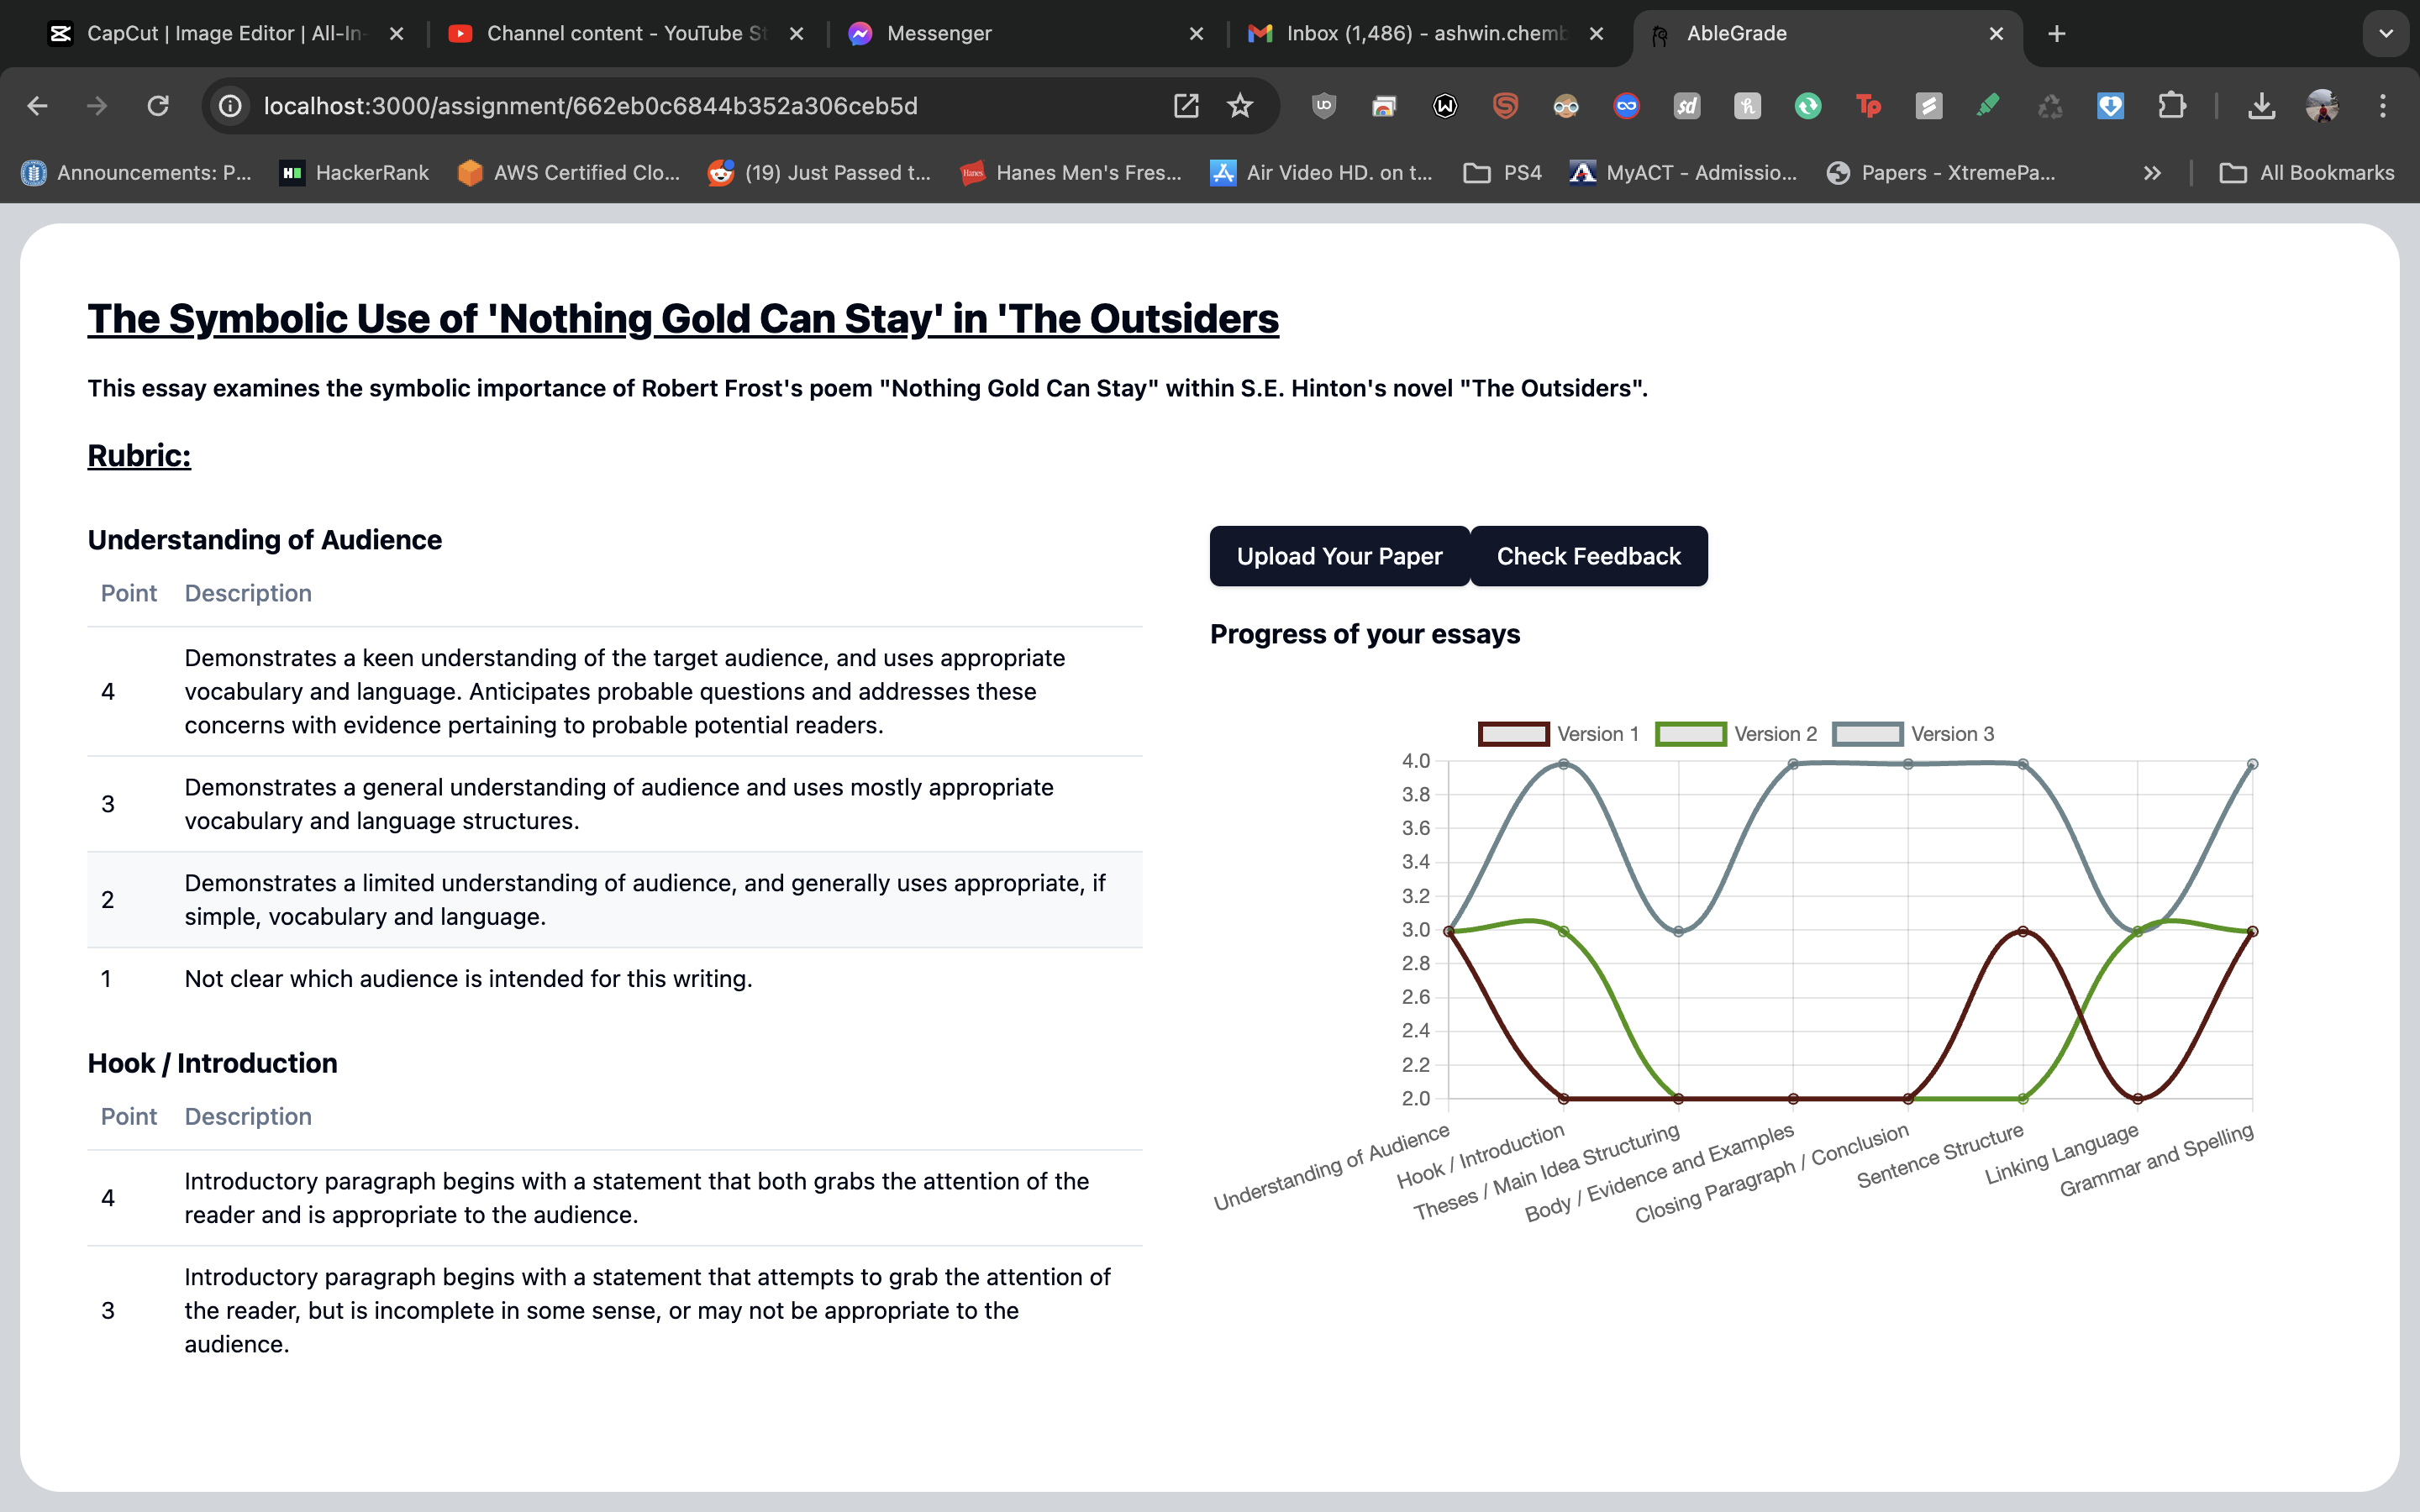The height and width of the screenshot is (1512, 2420).
Task: Open the Extensions puzzle-piece icon
Action: pyautogui.click(x=2171, y=106)
